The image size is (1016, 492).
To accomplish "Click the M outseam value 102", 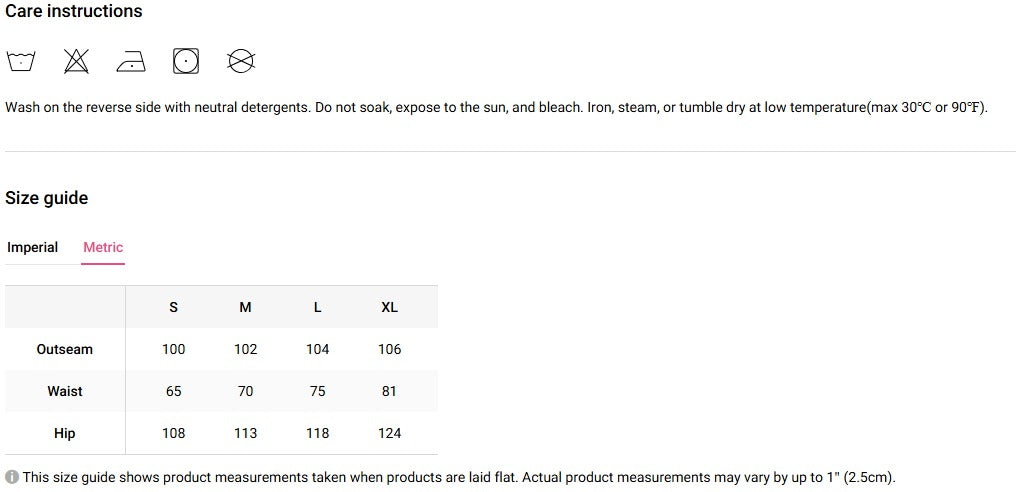I will 246,349.
